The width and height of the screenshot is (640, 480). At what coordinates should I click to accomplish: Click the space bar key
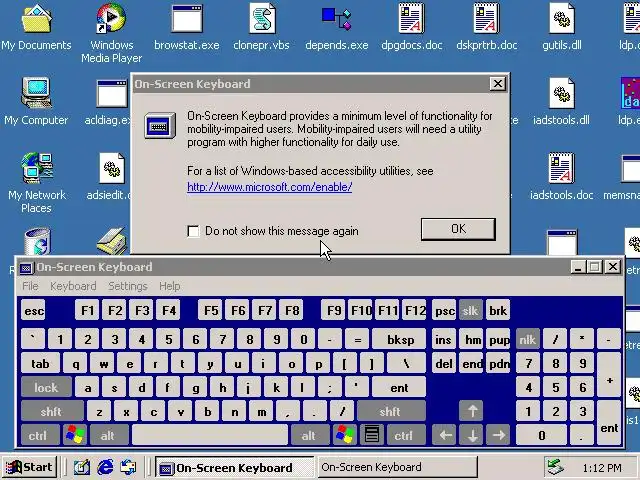coord(210,435)
